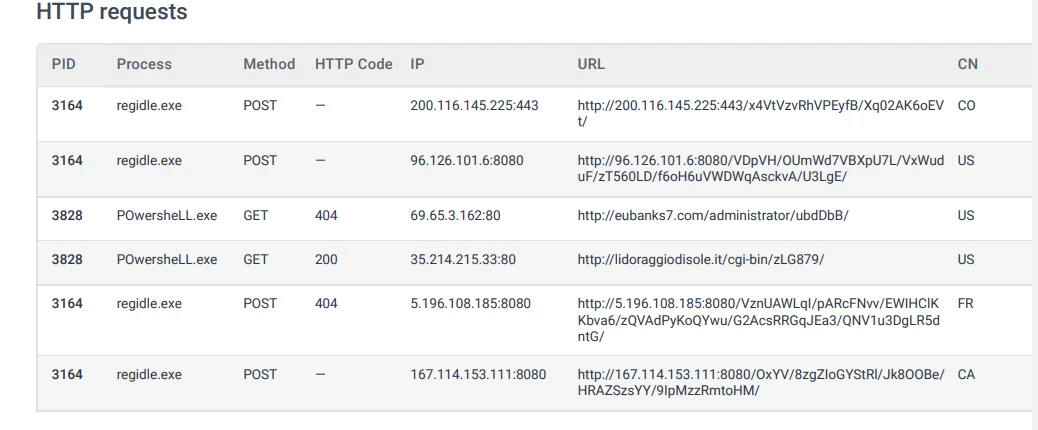The height and width of the screenshot is (430, 1038).
Task: Click the Method column header
Action: 269,64
